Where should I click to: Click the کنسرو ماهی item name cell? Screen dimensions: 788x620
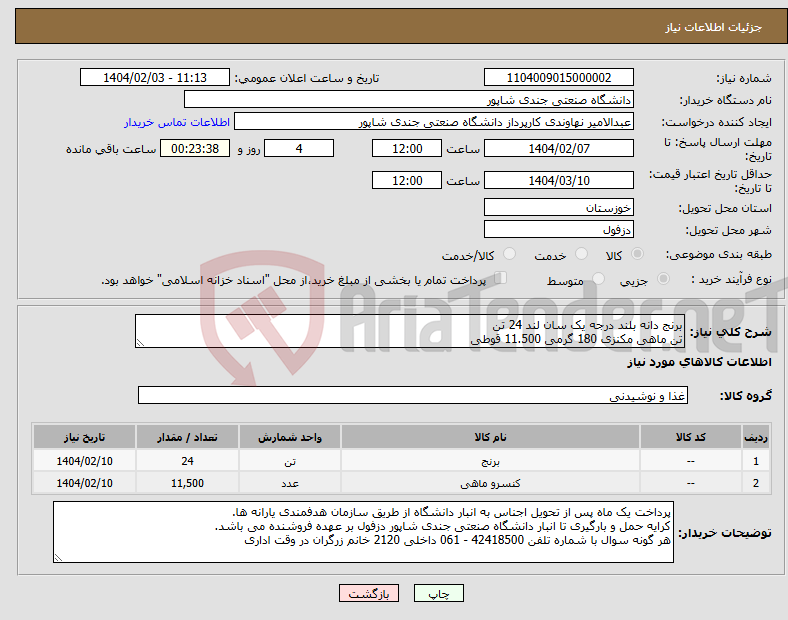tap(490, 483)
